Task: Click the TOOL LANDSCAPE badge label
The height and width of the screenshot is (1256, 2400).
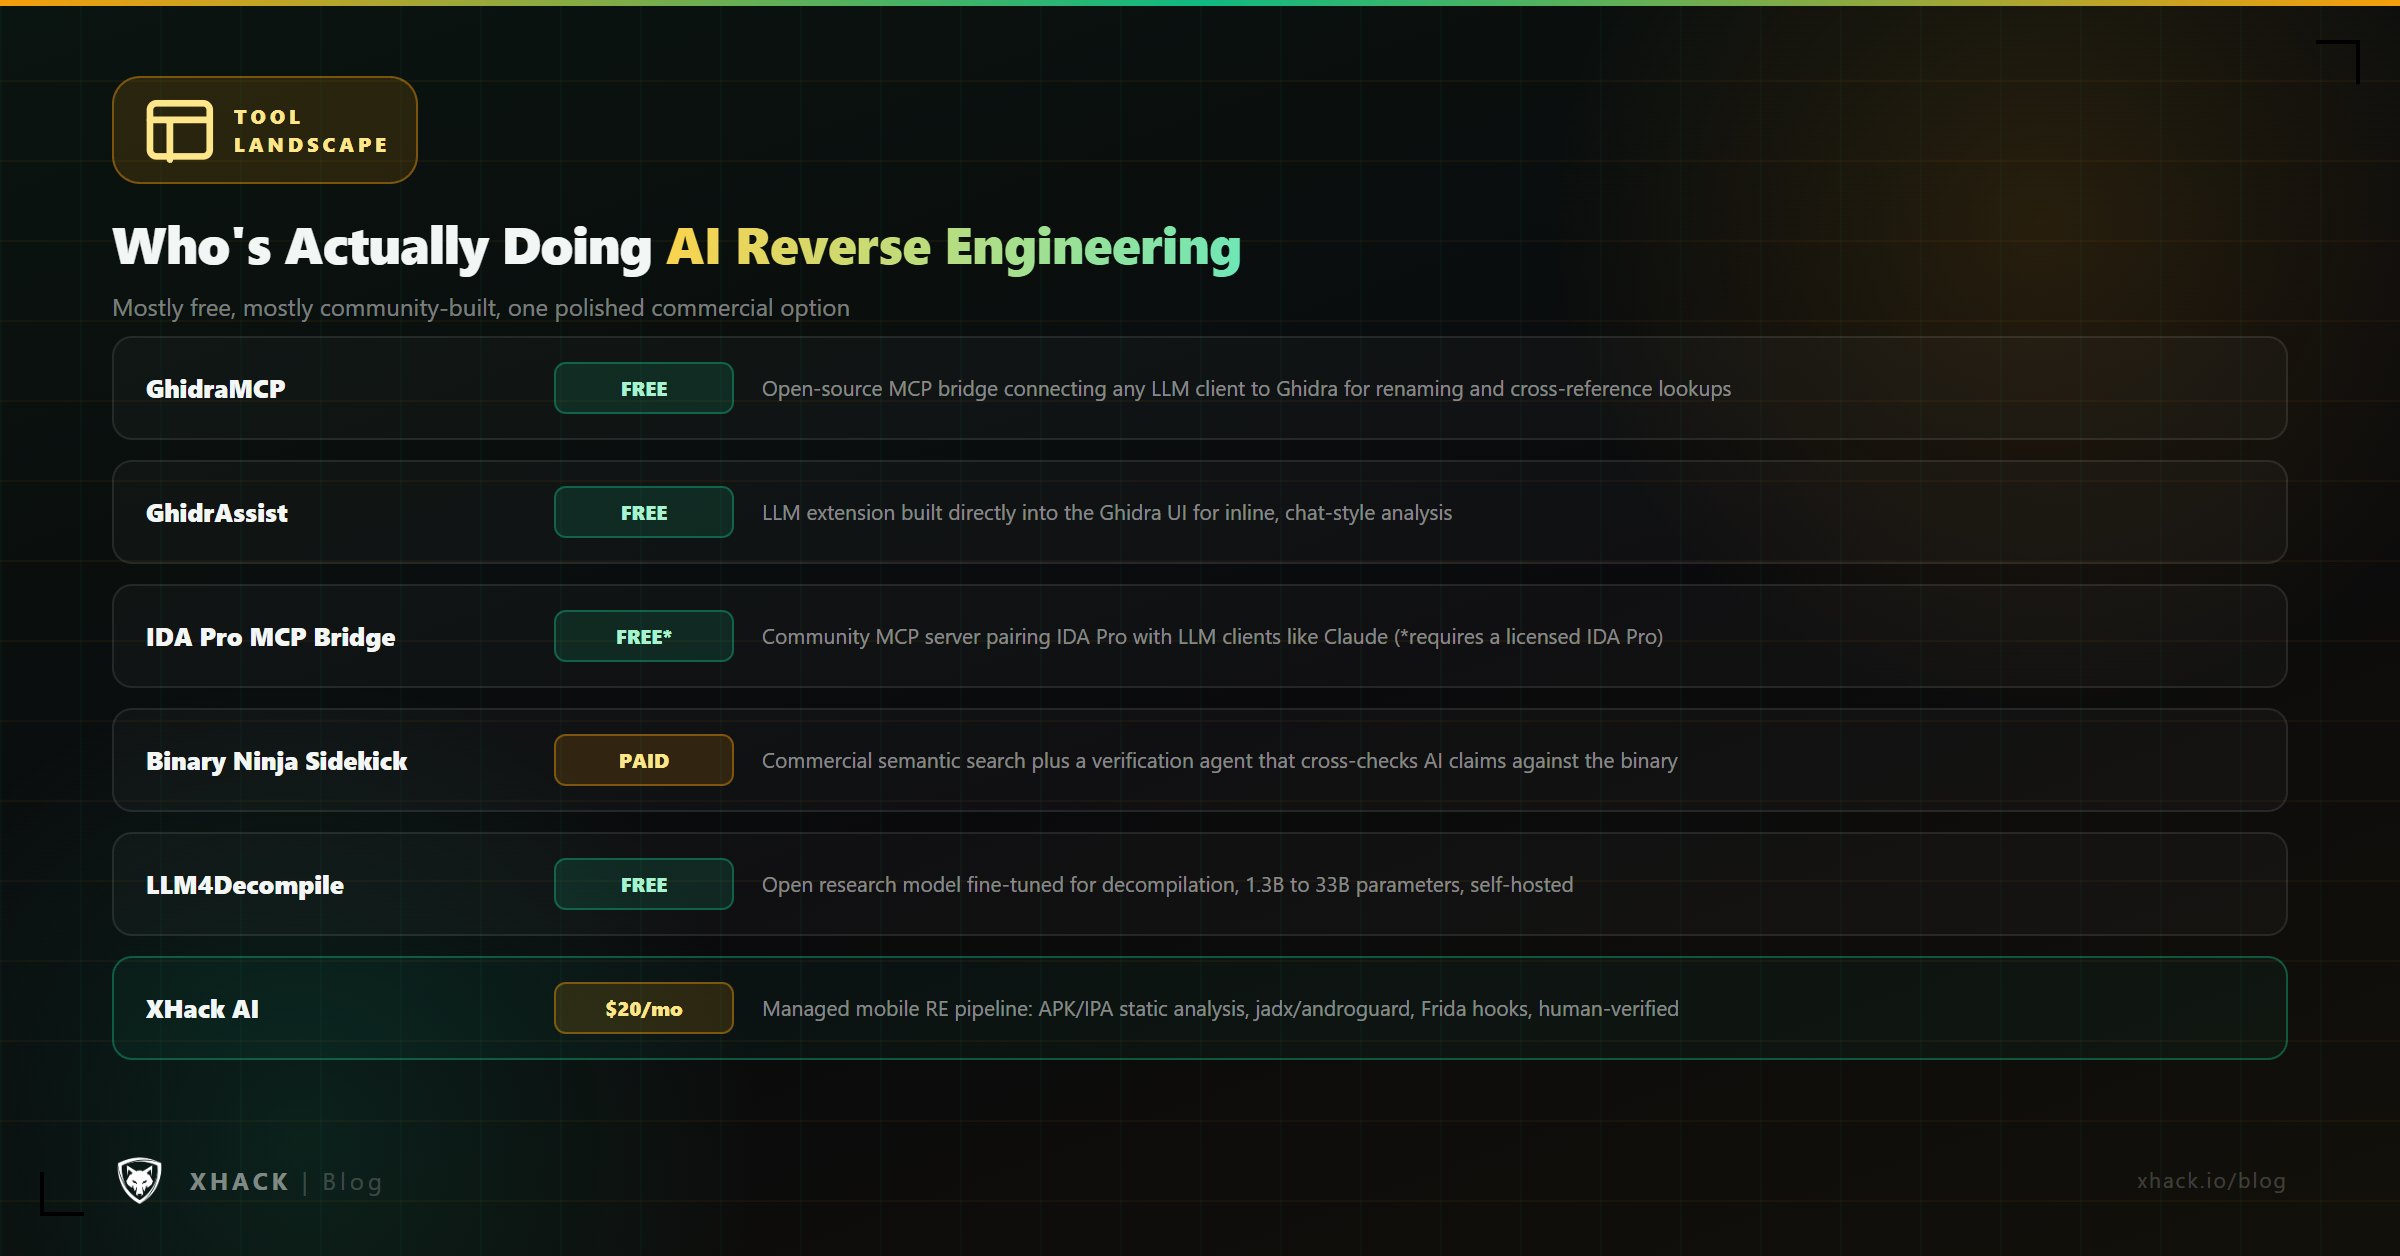Action: click(x=311, y=131)
